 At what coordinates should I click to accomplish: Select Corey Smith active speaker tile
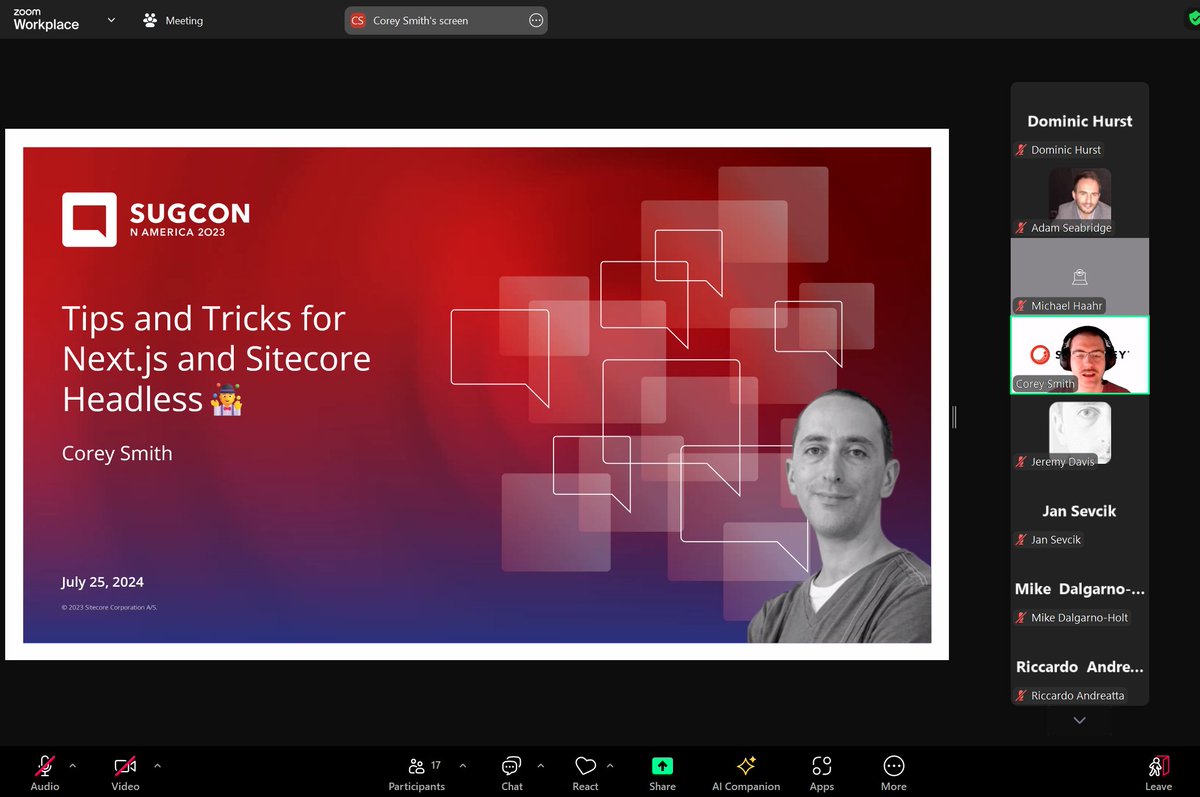tap(1080, 355)
